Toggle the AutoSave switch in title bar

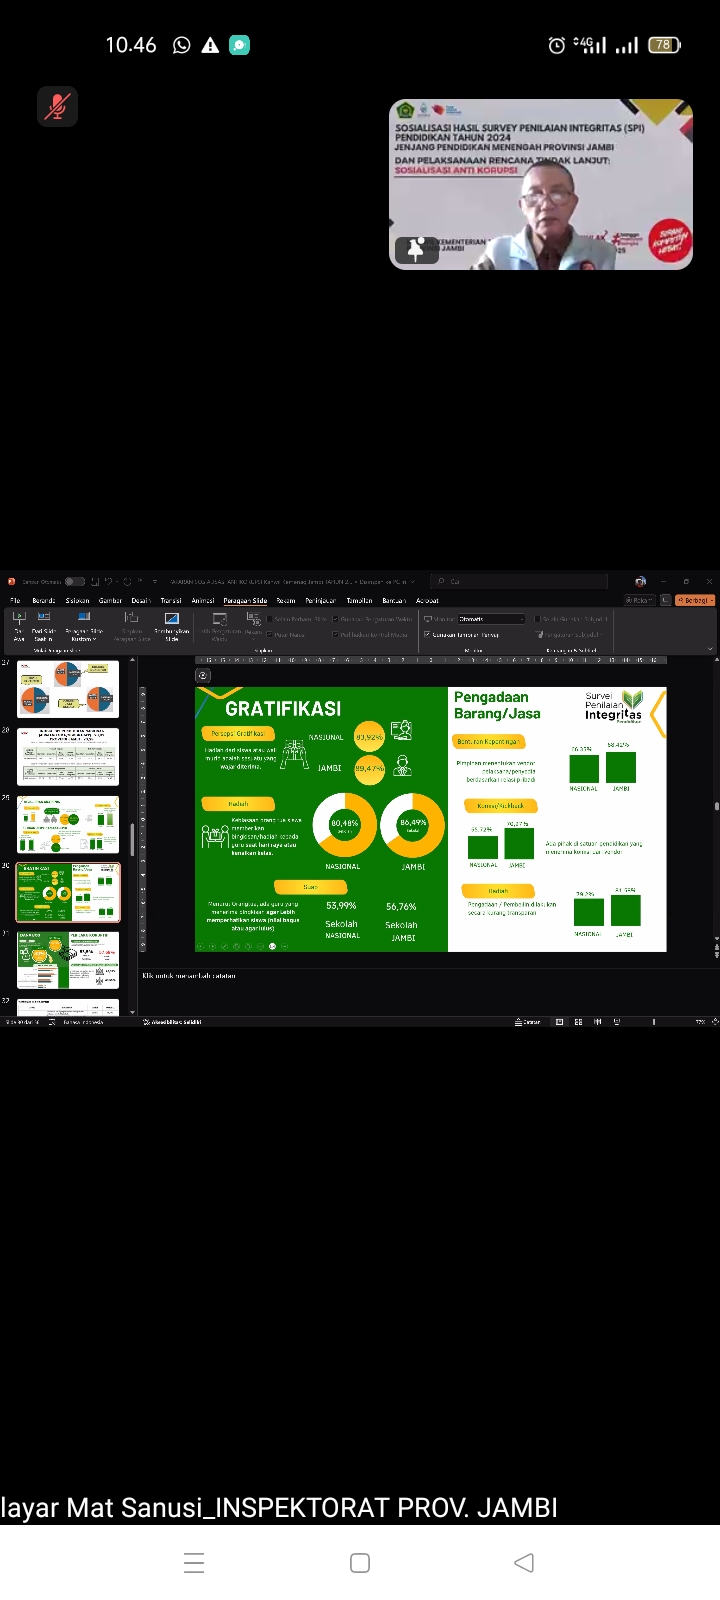pyautogui.click(x=75, y=581)
